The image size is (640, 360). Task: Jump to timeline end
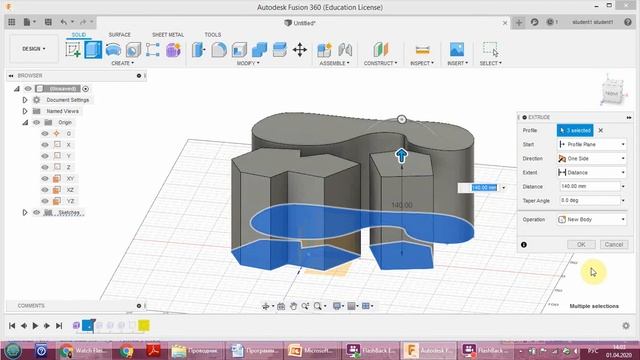point(59,326)
